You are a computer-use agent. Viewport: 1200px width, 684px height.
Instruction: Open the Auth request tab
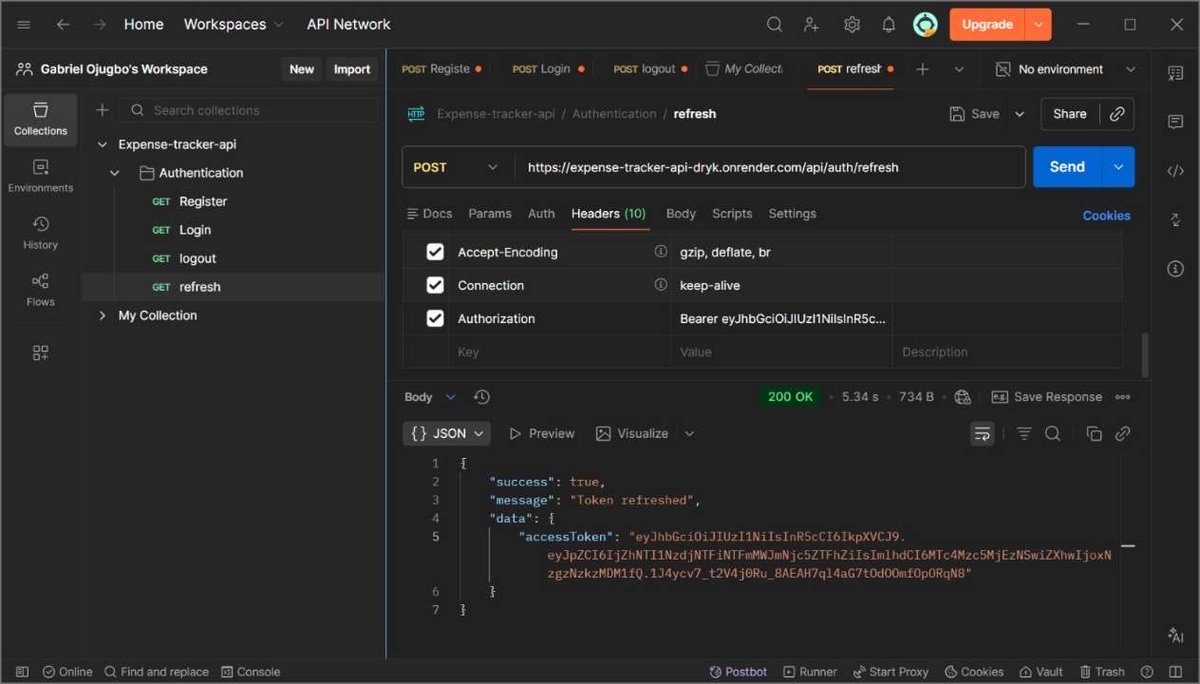[541, 213]
